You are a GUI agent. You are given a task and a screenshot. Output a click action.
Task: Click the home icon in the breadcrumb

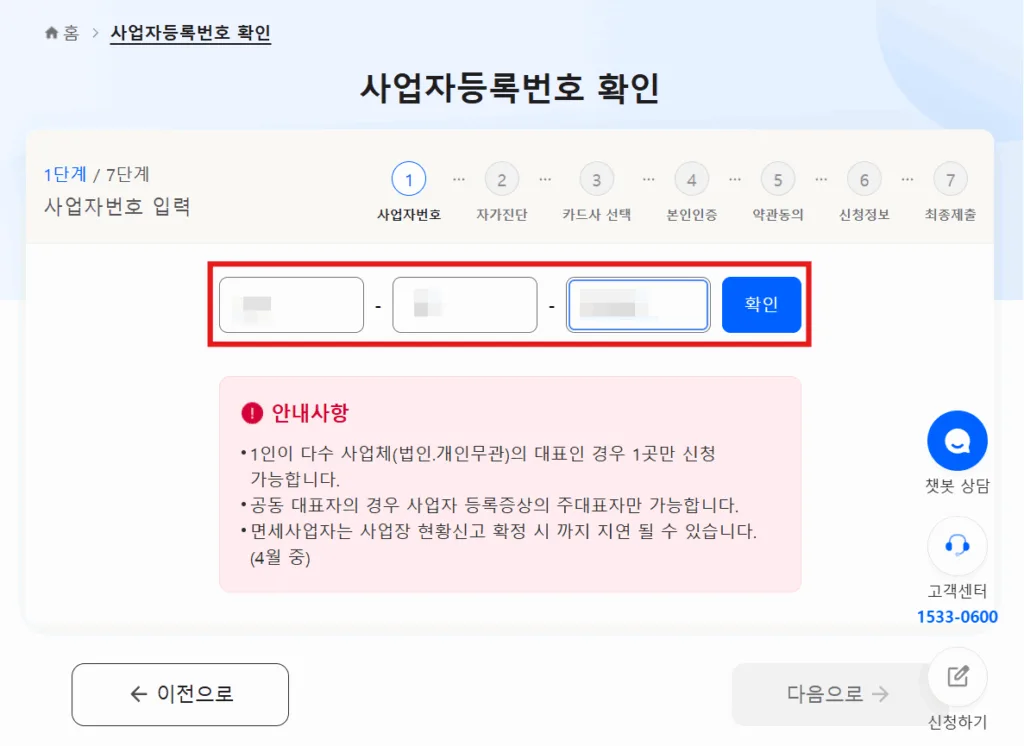pos(49,31)
